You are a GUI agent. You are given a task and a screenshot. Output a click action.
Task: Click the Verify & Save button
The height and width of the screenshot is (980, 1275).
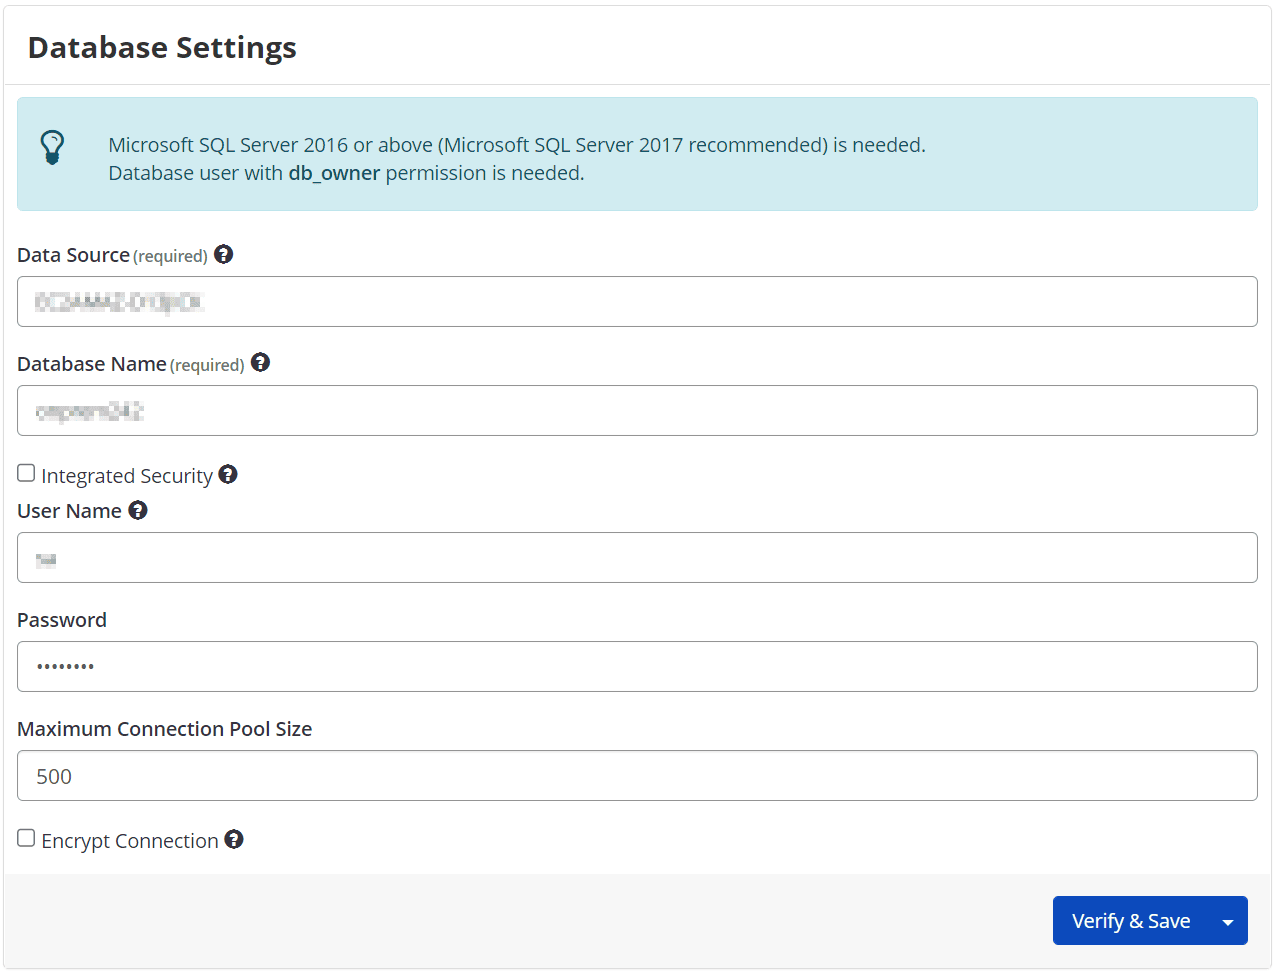pos(1131,920)
